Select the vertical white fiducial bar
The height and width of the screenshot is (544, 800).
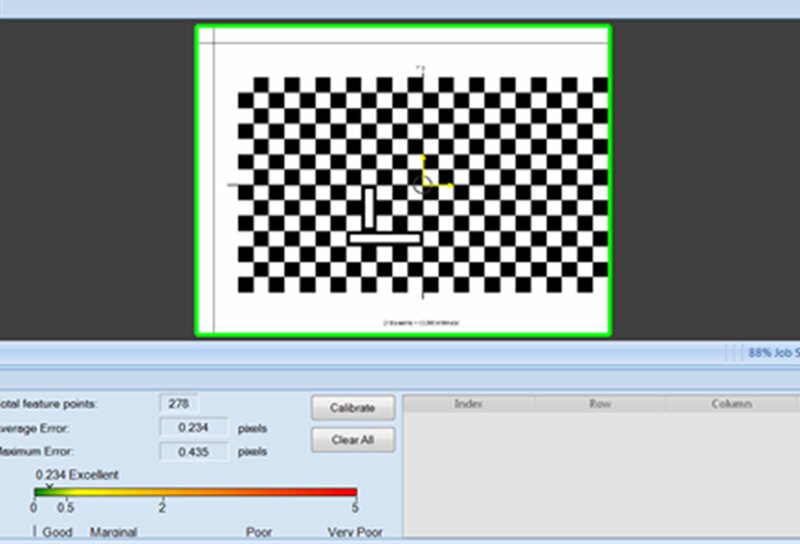[x=369, y=207]
